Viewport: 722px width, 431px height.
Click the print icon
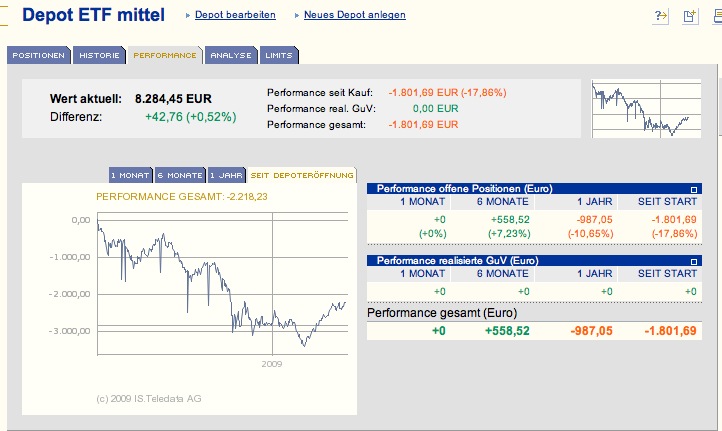[x=716, y=16]
